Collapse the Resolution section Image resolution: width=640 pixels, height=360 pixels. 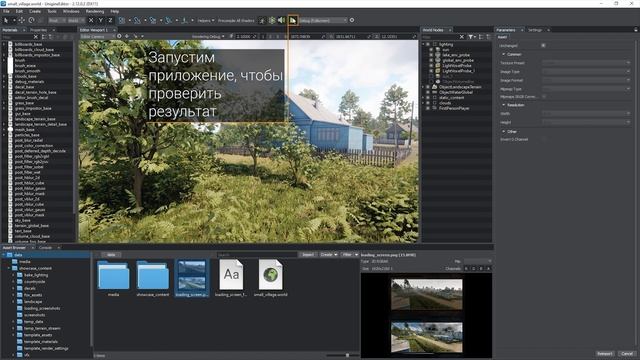[x=504, y=105]
